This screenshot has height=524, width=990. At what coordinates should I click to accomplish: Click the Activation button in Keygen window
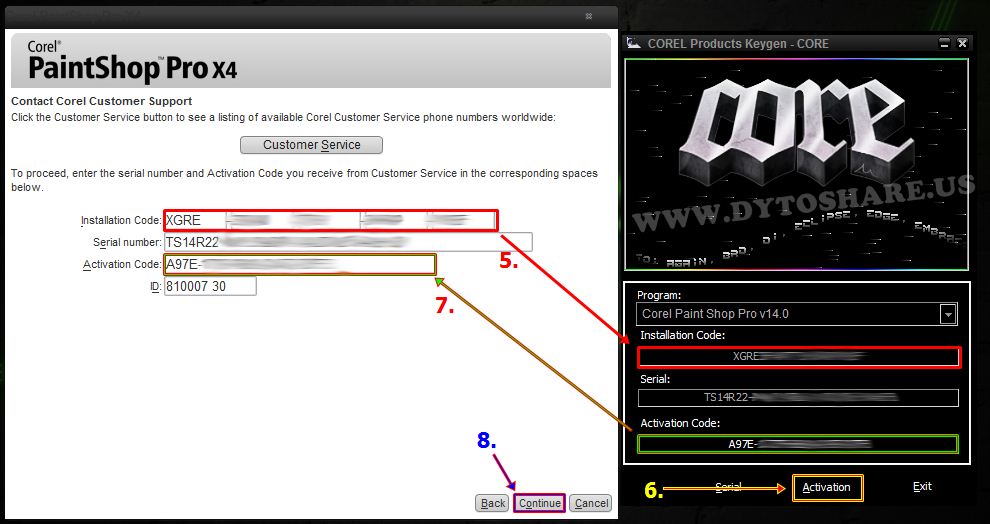(827, 487)
